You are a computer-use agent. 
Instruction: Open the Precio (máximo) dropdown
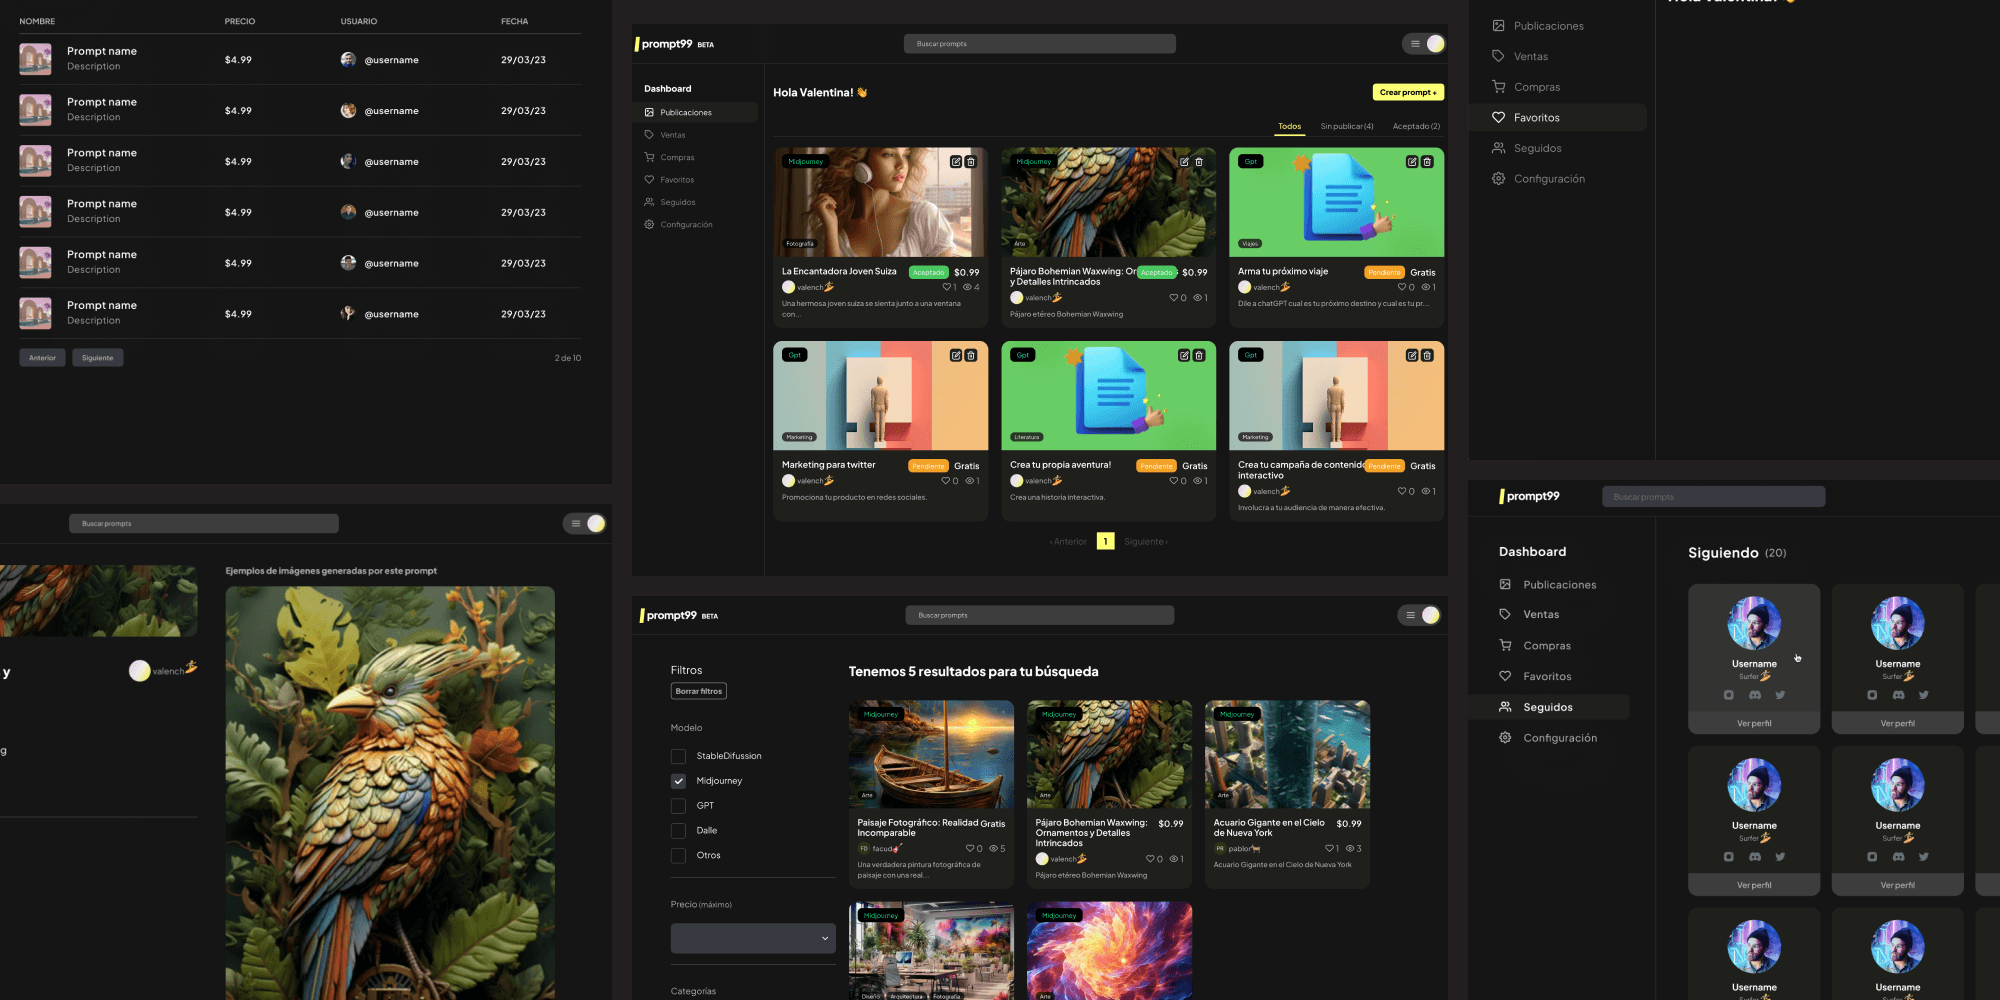point(753,938)
